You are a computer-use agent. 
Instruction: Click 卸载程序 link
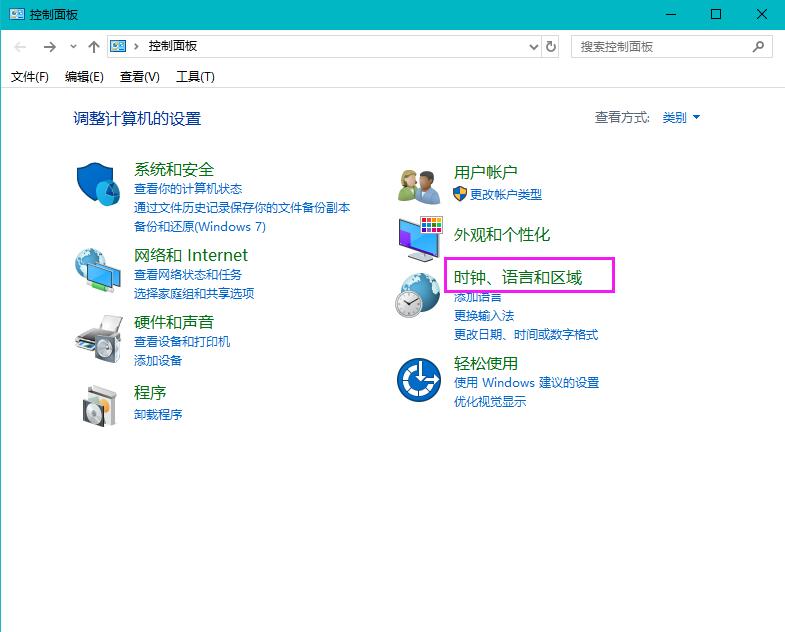coord(158,415)
